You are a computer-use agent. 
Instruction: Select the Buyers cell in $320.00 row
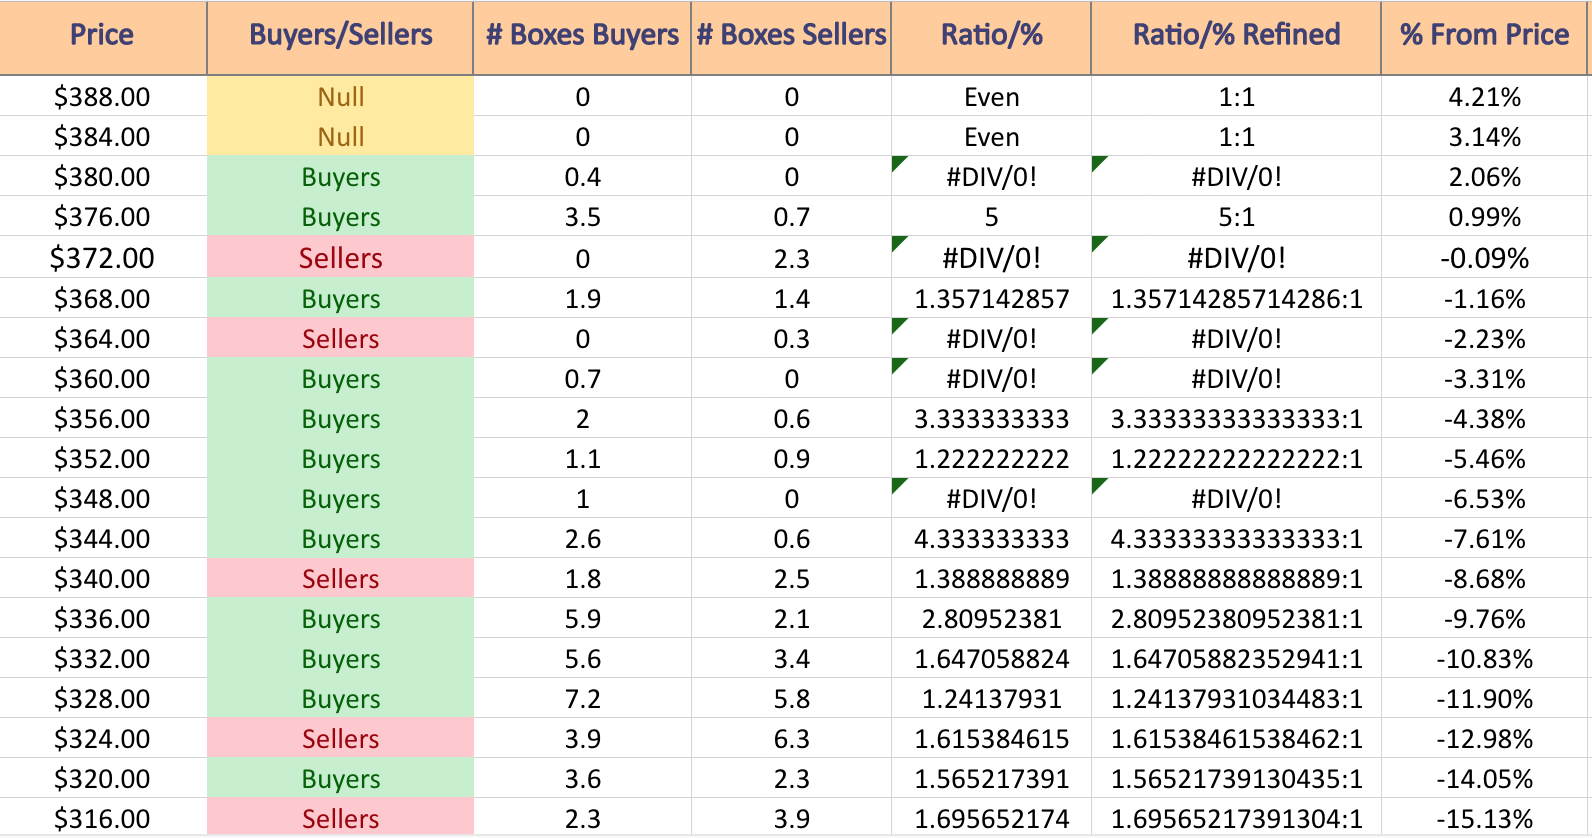pyautogui.click(x=340, y=779)
